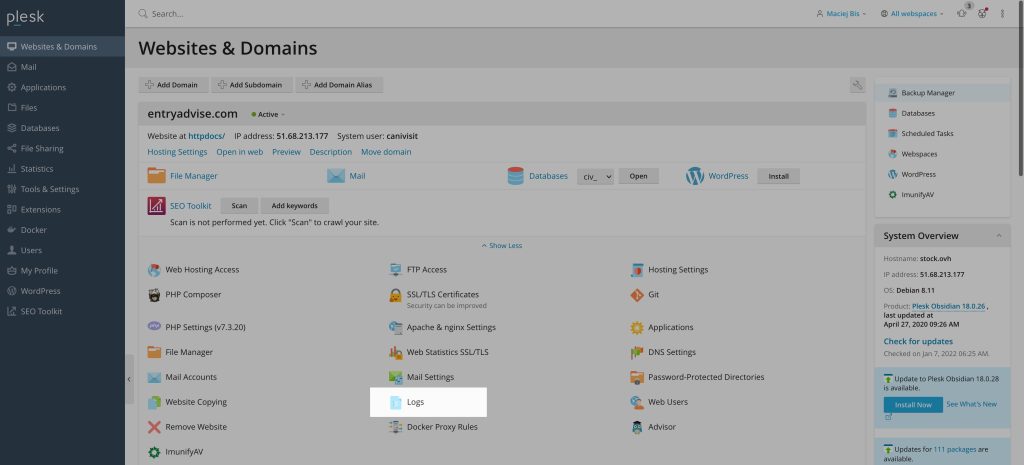This screenshot has height=465, width=1024.
Task: Open Extensions in the sidebar
Action: (x=62, y=210)
